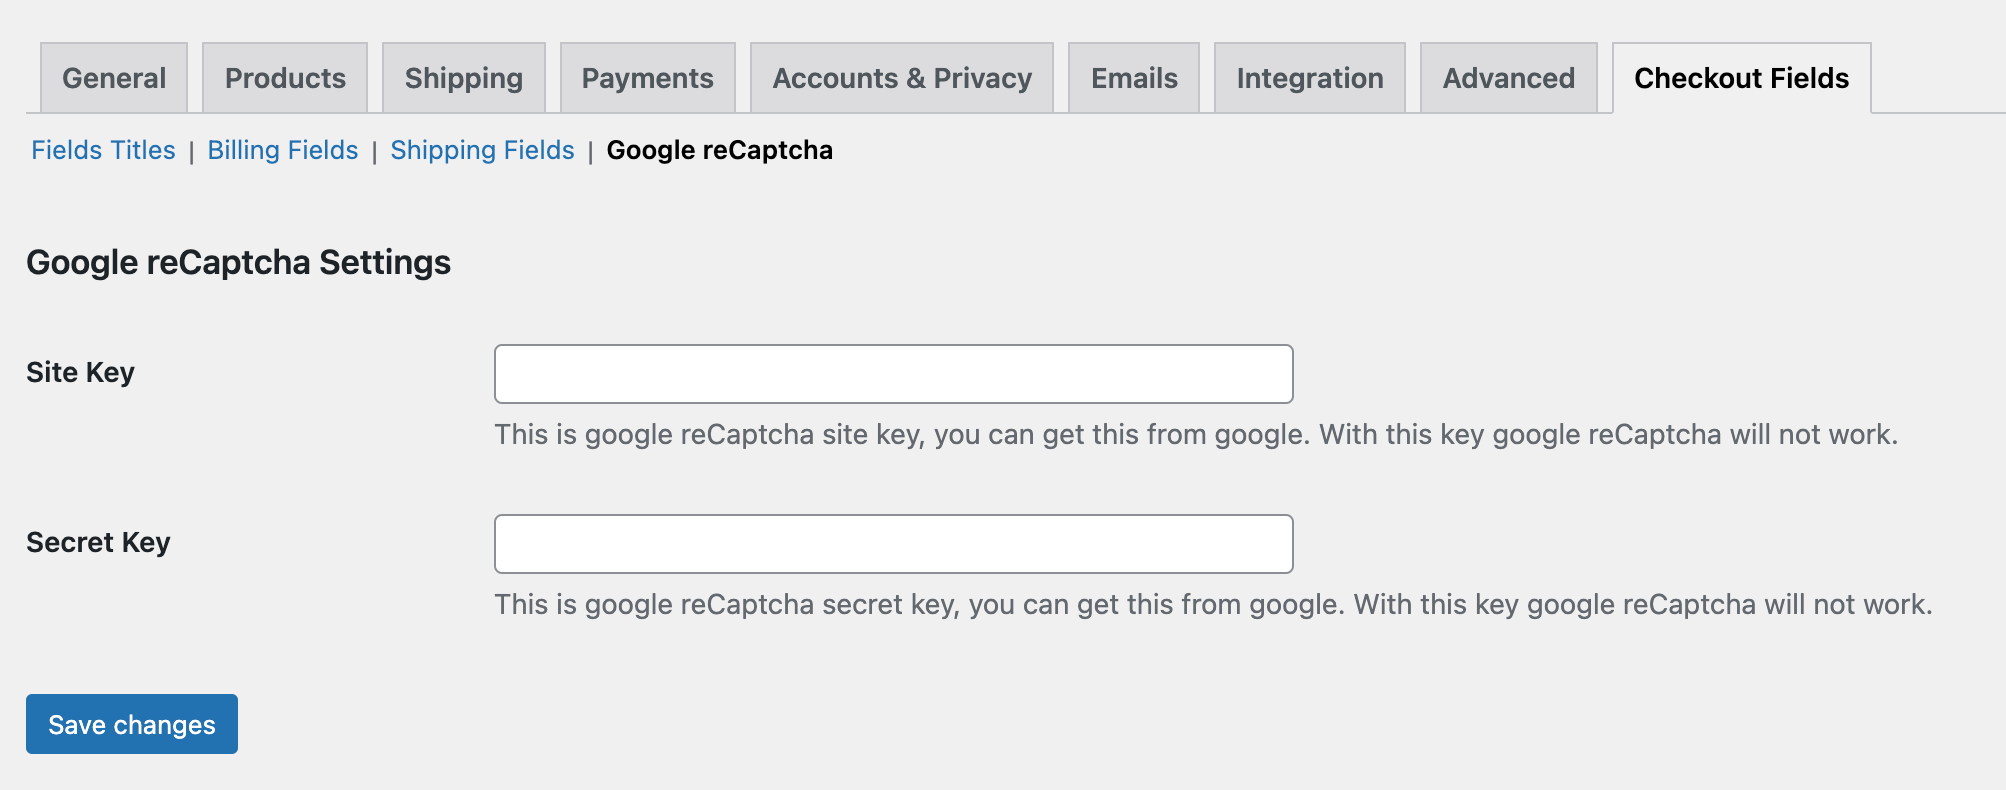The width and height of the screenshot is (2006, 790).
Task: Focus the Secret Key input field
Action: pyautogui.click(x=894, y=544)
